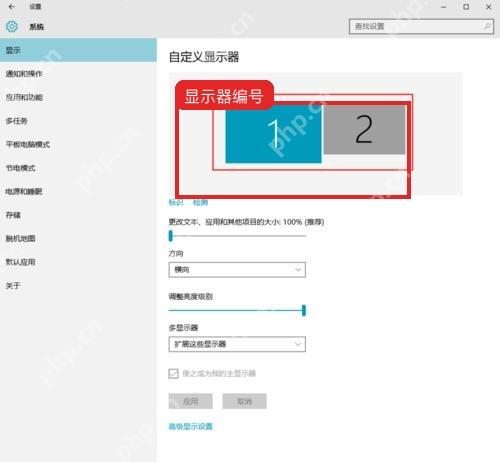Select display monitor 2
500x462 pixels.
tap(364, 130)
